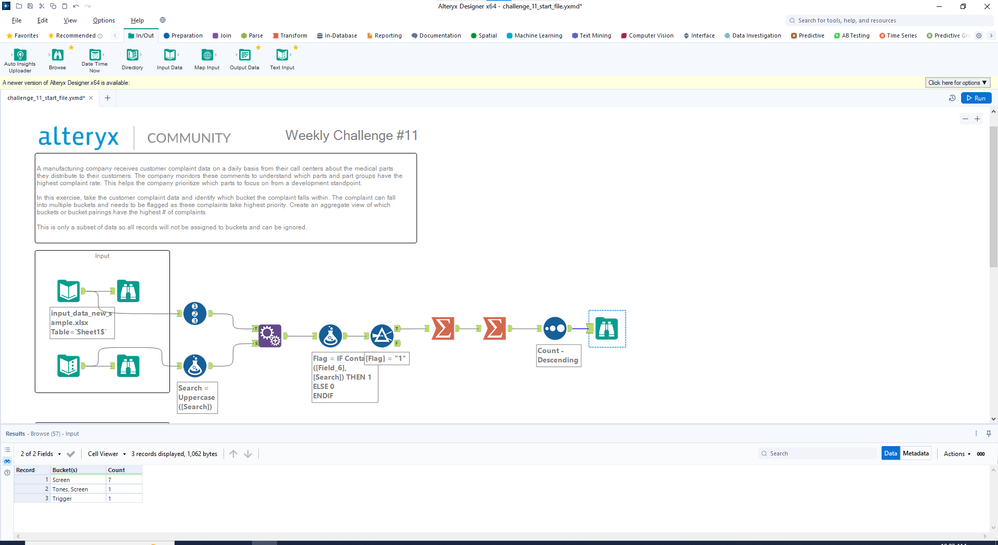Select the first Summarize tool on canvas
This screenshot has height=545, width=998.
click(443, 329)
